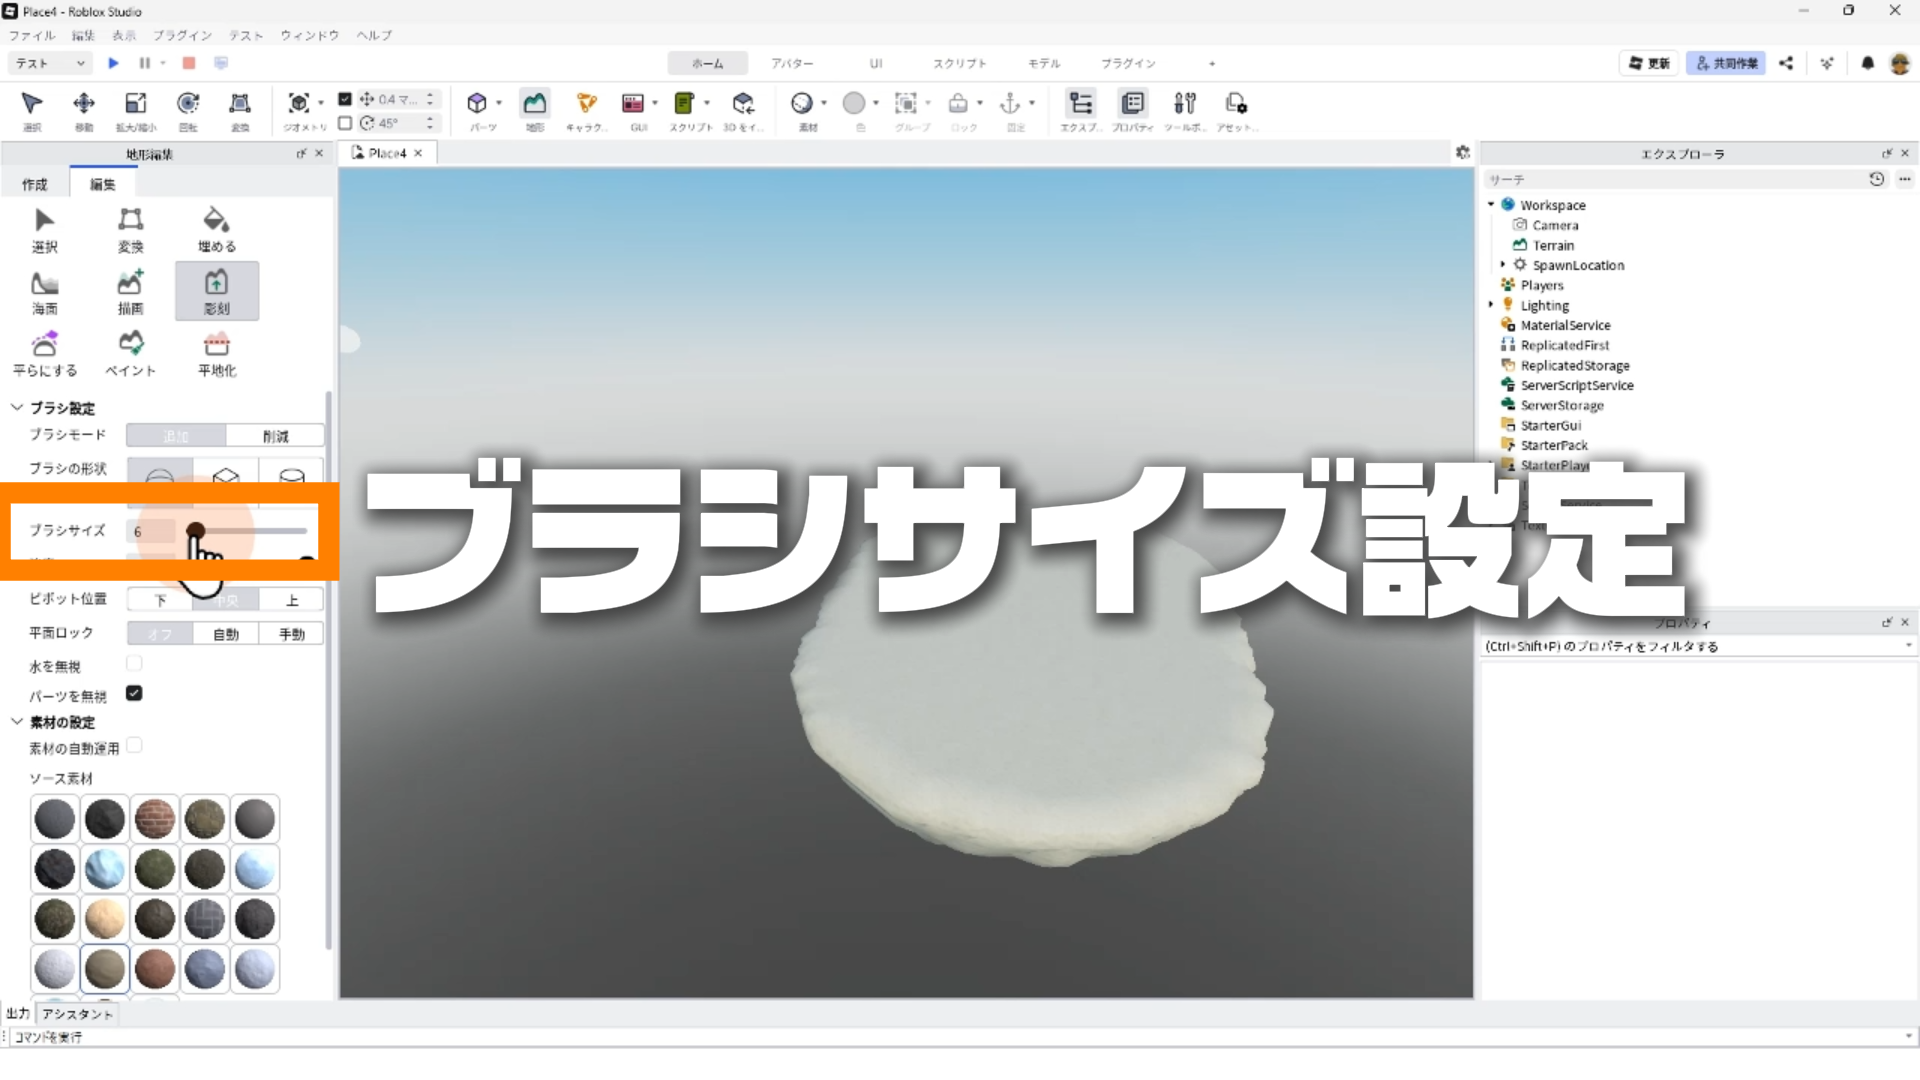Enable 素材の自動運用 checkbox
The image size is (1920, 1080).
pos(134,745)
